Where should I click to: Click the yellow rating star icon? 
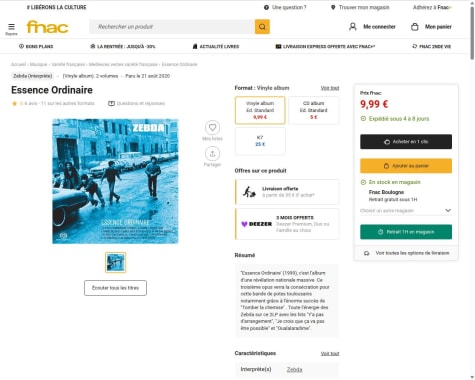click(x=14, y=103)
